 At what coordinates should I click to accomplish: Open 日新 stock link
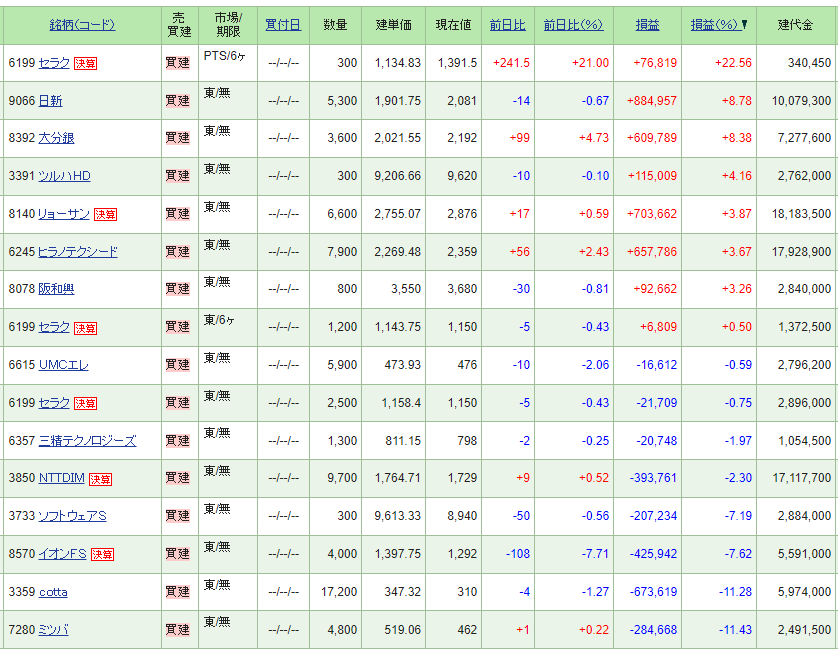(x=50, y=100)
